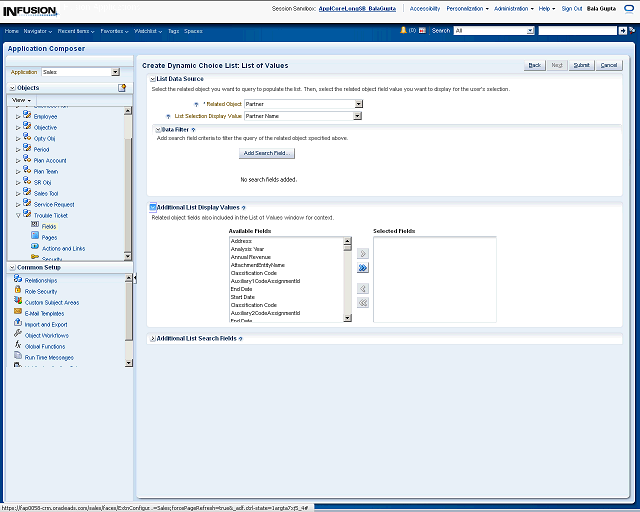Click the Role Security lock icon
Image resolution: width=640 pixels, height=512 pixels.
coord(19,291)
